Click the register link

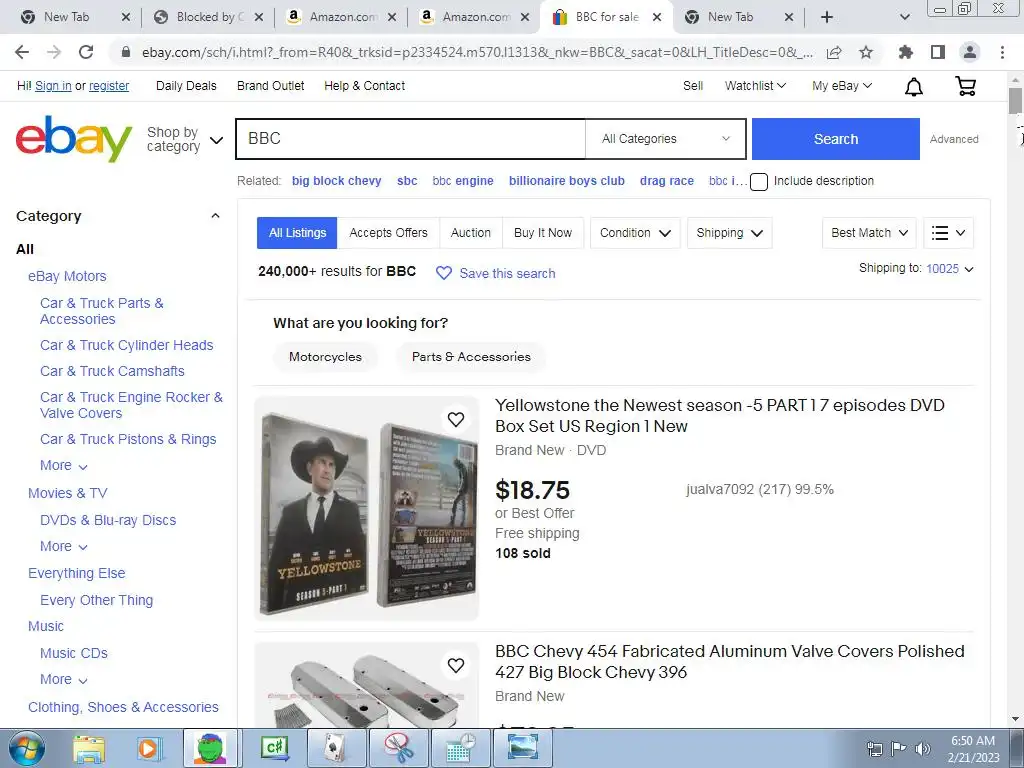(109, 86)
